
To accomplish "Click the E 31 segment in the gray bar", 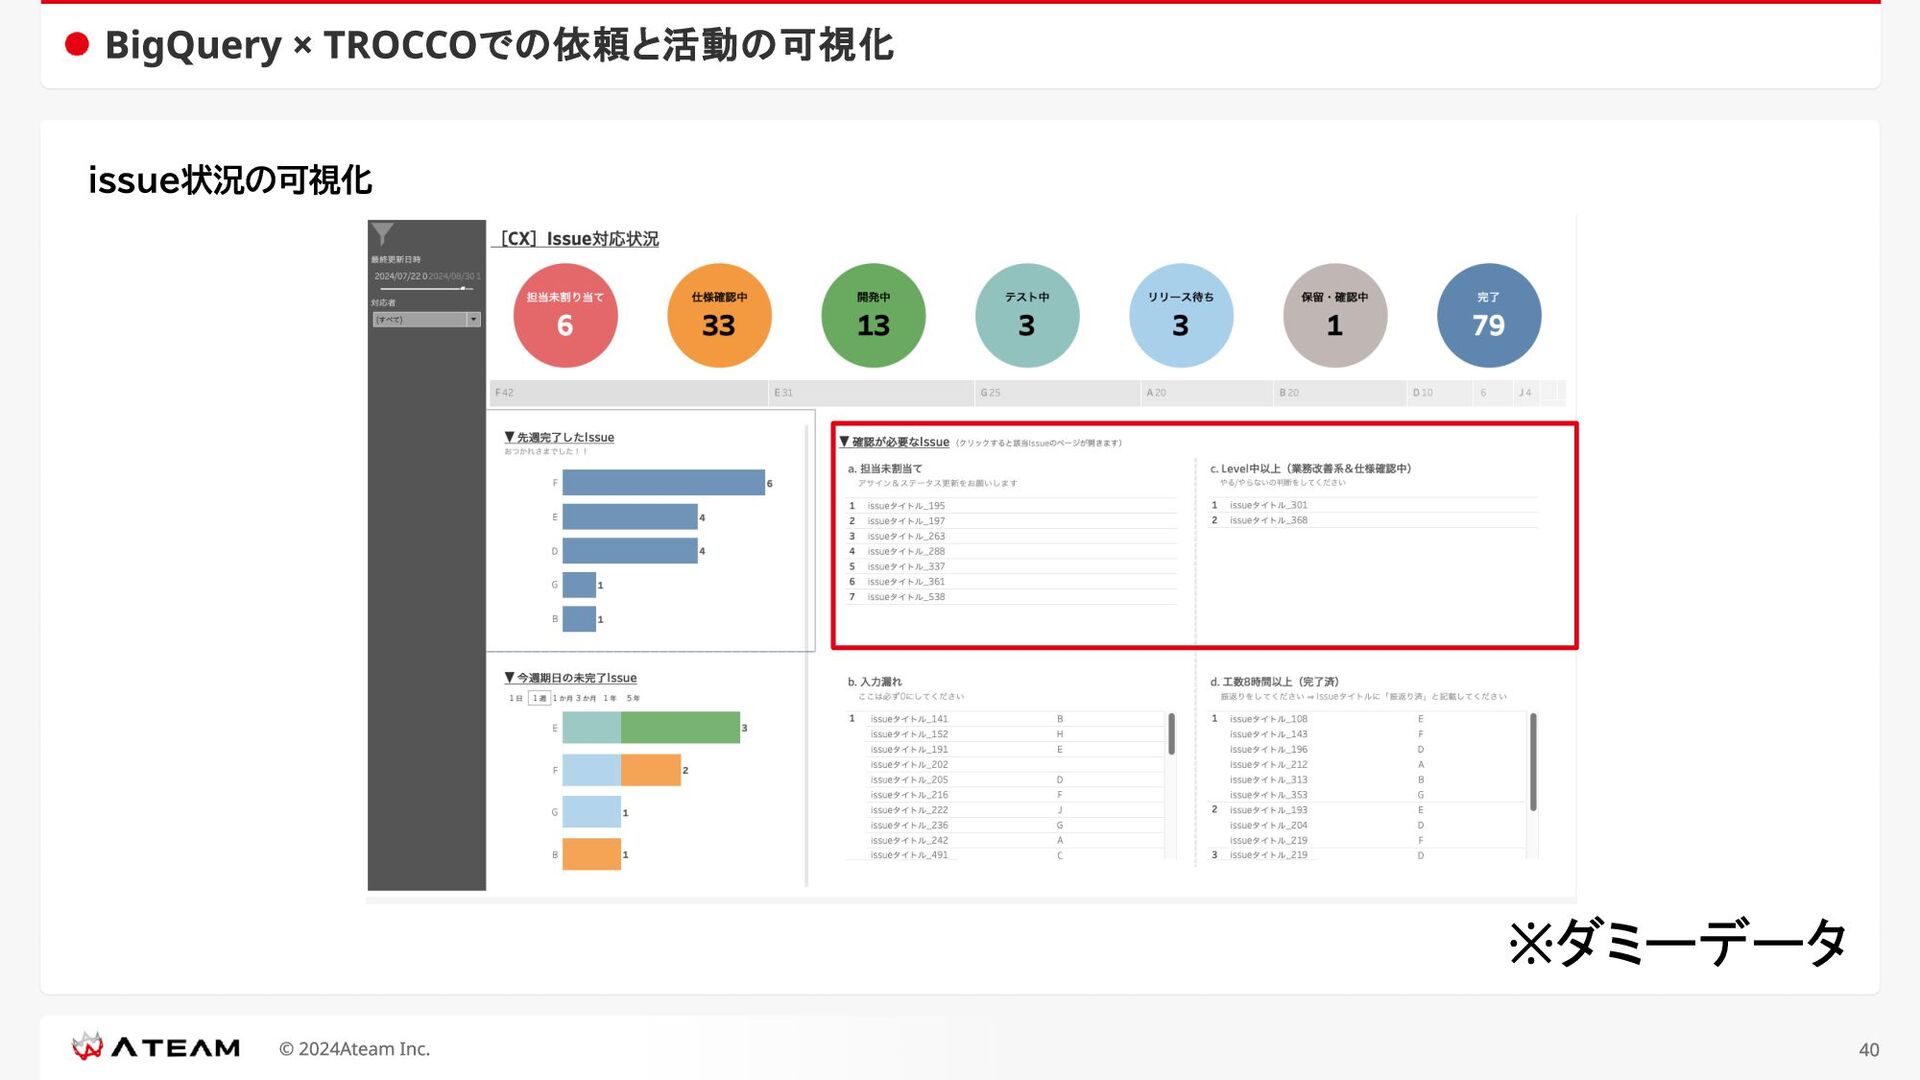I will 872,393.
